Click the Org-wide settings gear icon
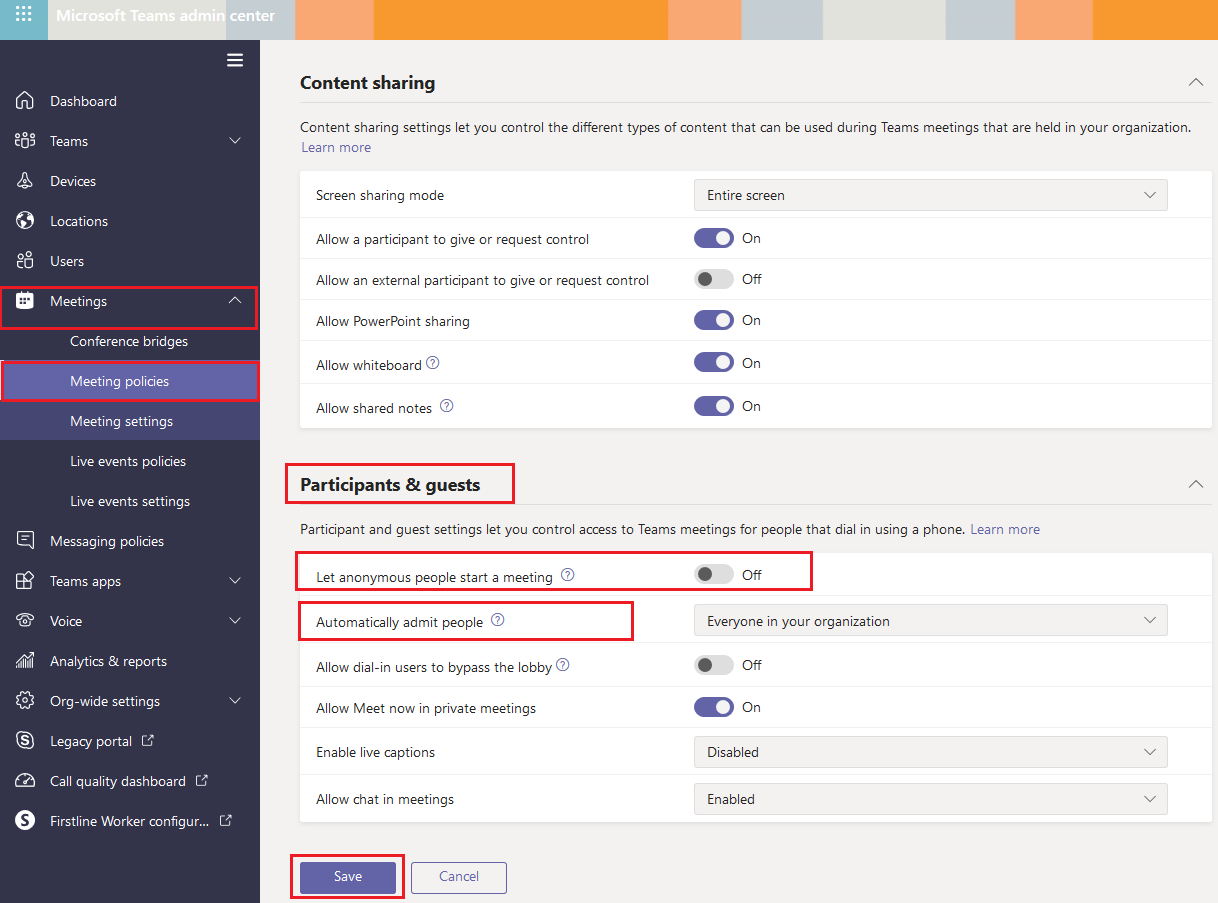This screenshot has width=1218, height=903. [x=25, y=701]
